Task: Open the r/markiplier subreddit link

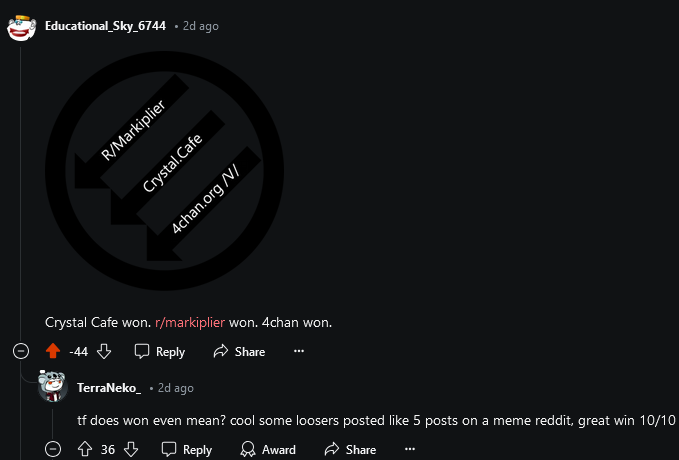Action: (x=190, y=323)
